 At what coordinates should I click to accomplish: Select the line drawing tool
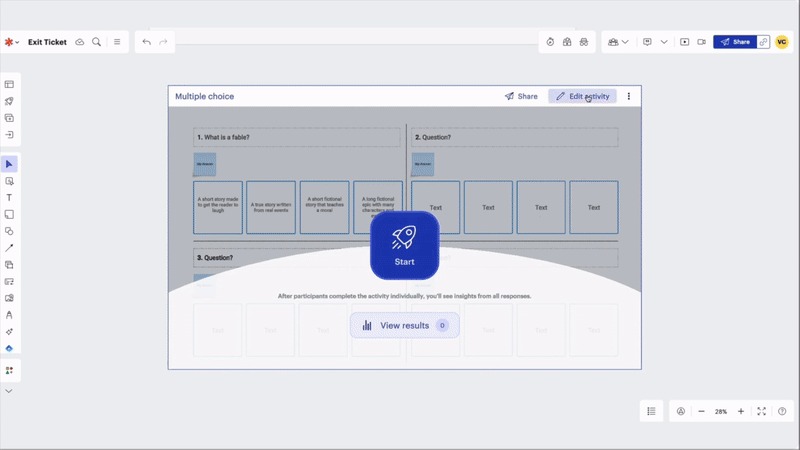[x=9, y=248]
